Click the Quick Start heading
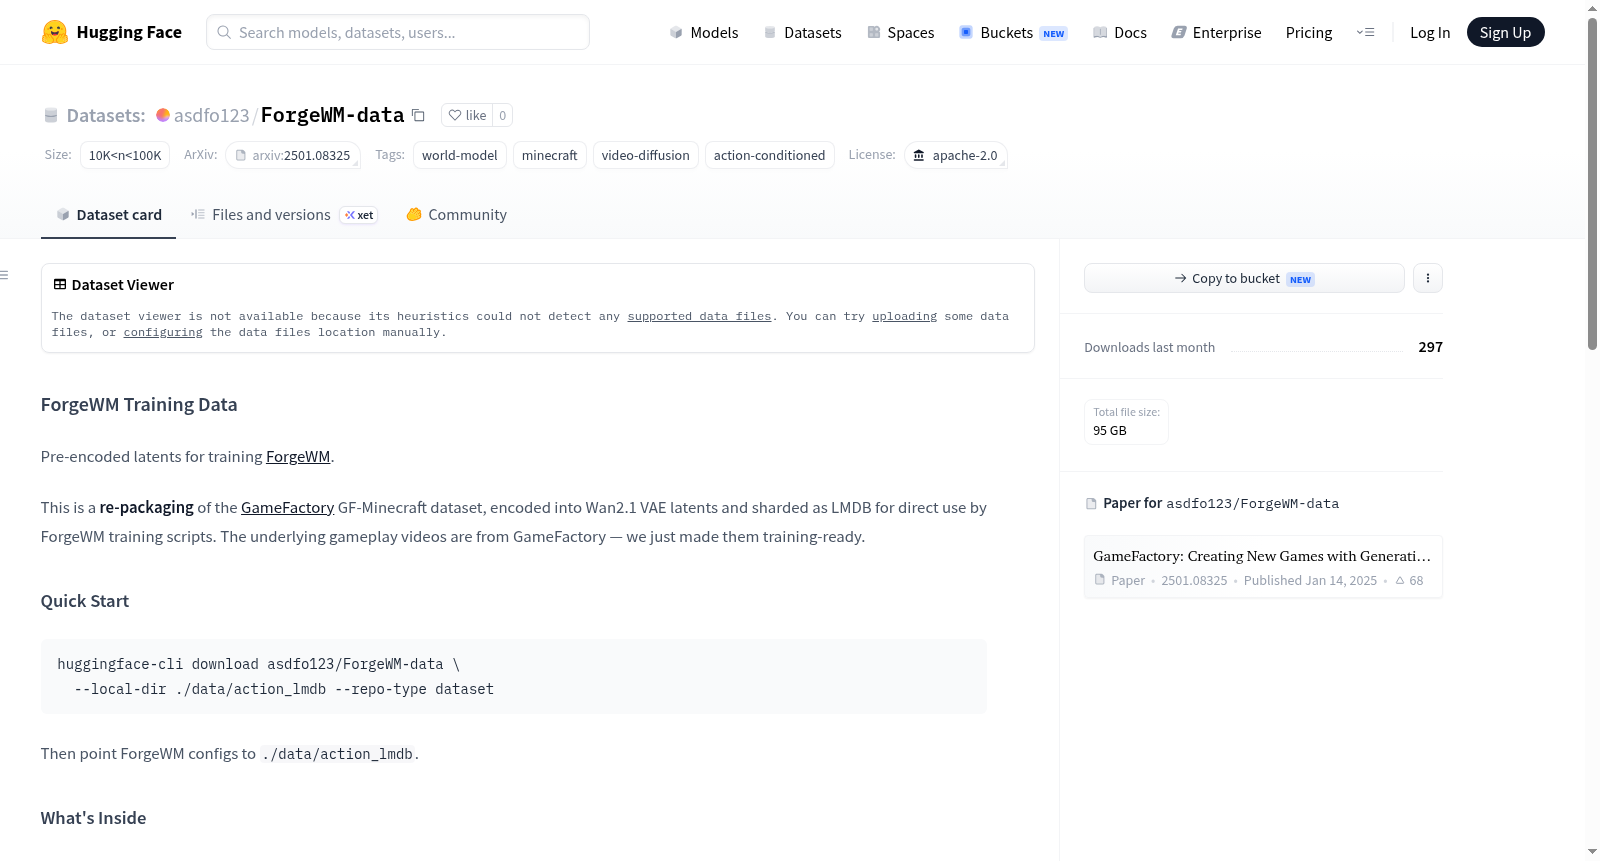 click(x=85, y=601)
